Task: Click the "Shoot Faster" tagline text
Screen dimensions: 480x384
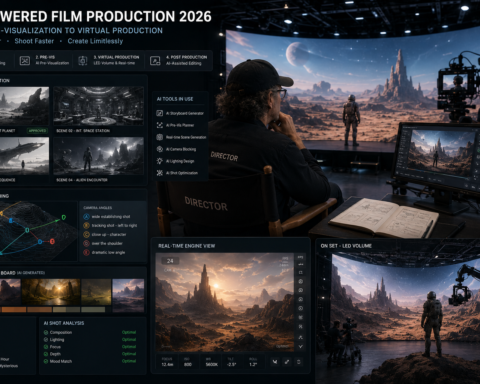Action: coord(34,41)
